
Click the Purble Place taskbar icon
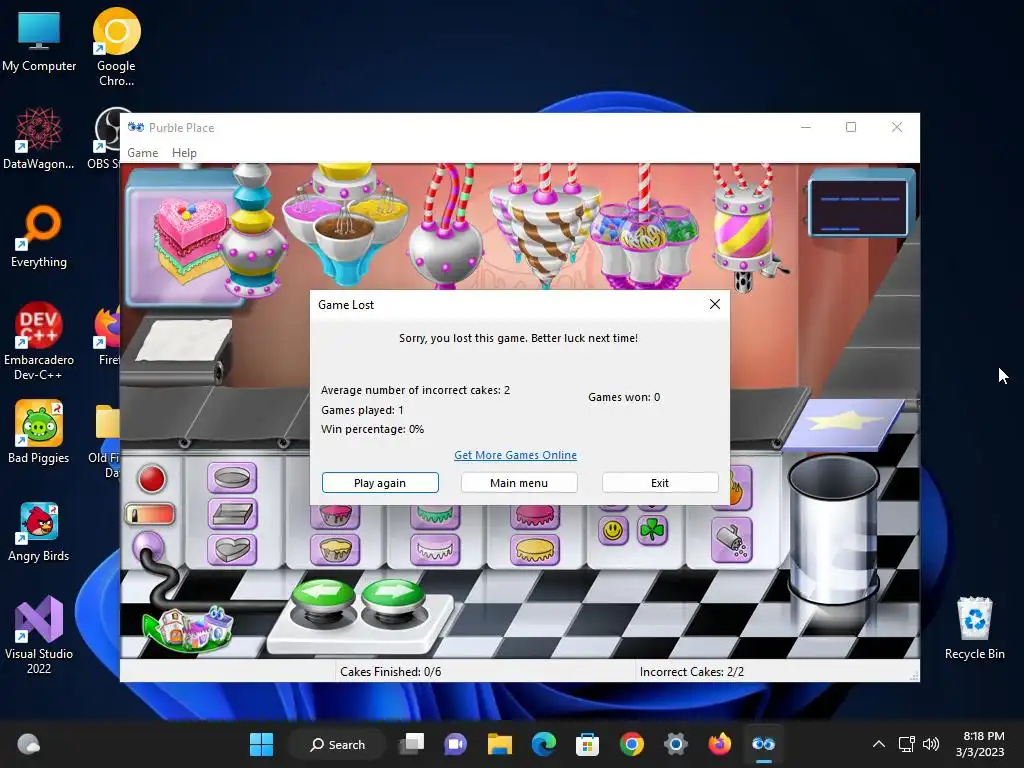pos(763,744)
